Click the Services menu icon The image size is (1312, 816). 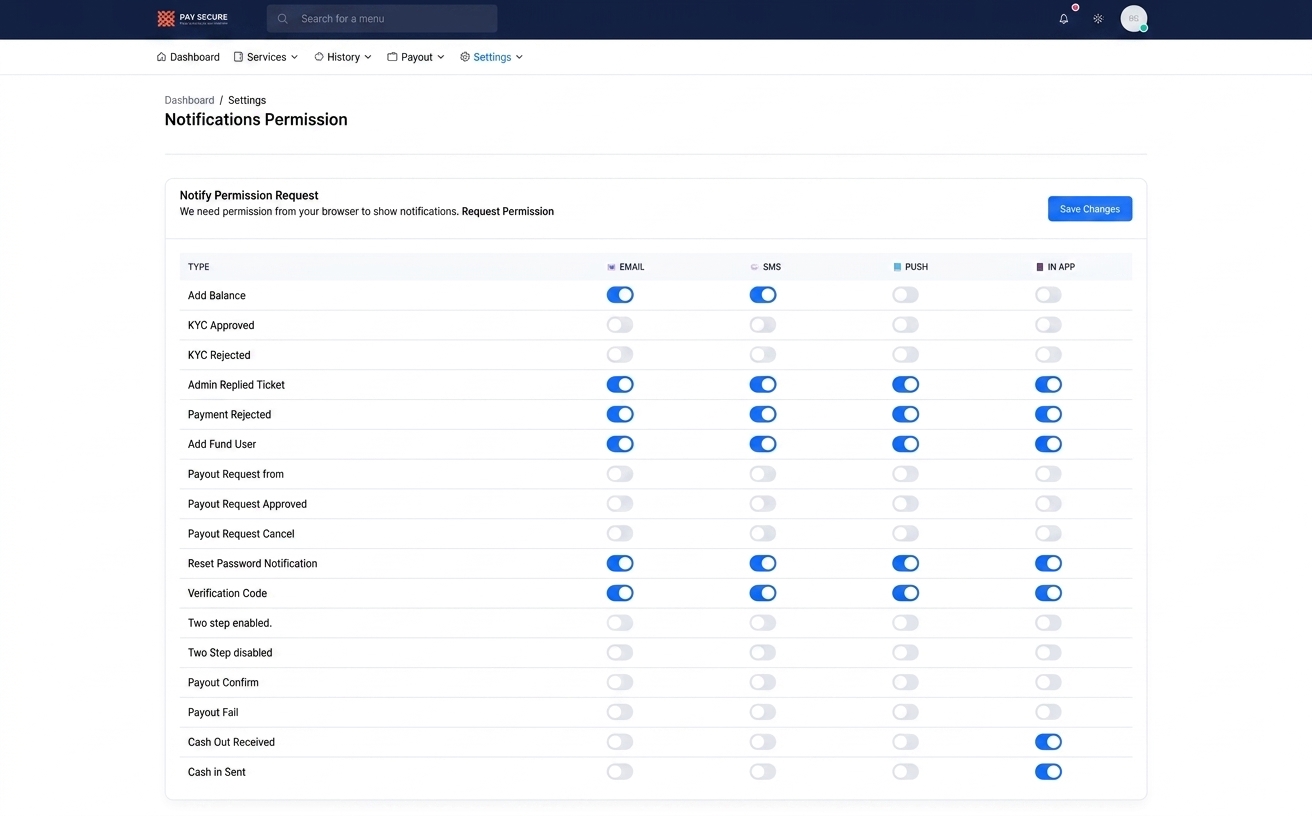pos(238,57)
